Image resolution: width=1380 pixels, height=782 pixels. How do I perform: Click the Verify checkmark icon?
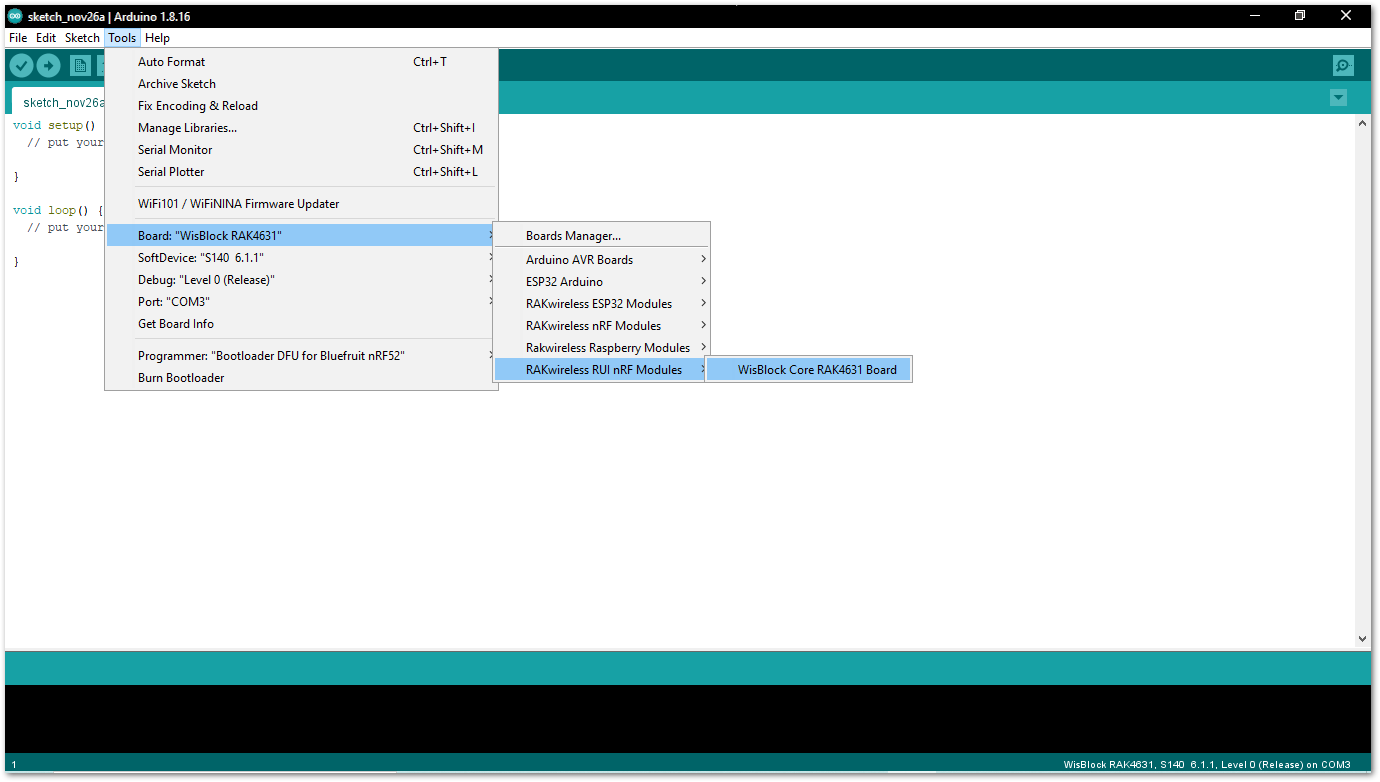[21, 65]
